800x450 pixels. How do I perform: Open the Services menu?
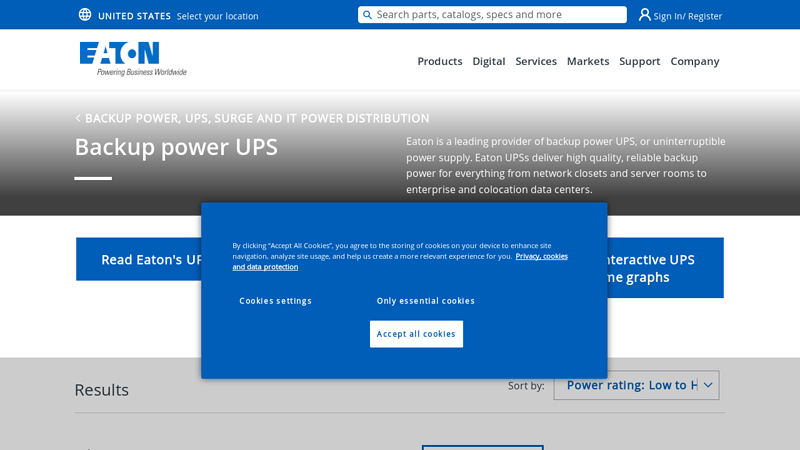coord(536,61)
